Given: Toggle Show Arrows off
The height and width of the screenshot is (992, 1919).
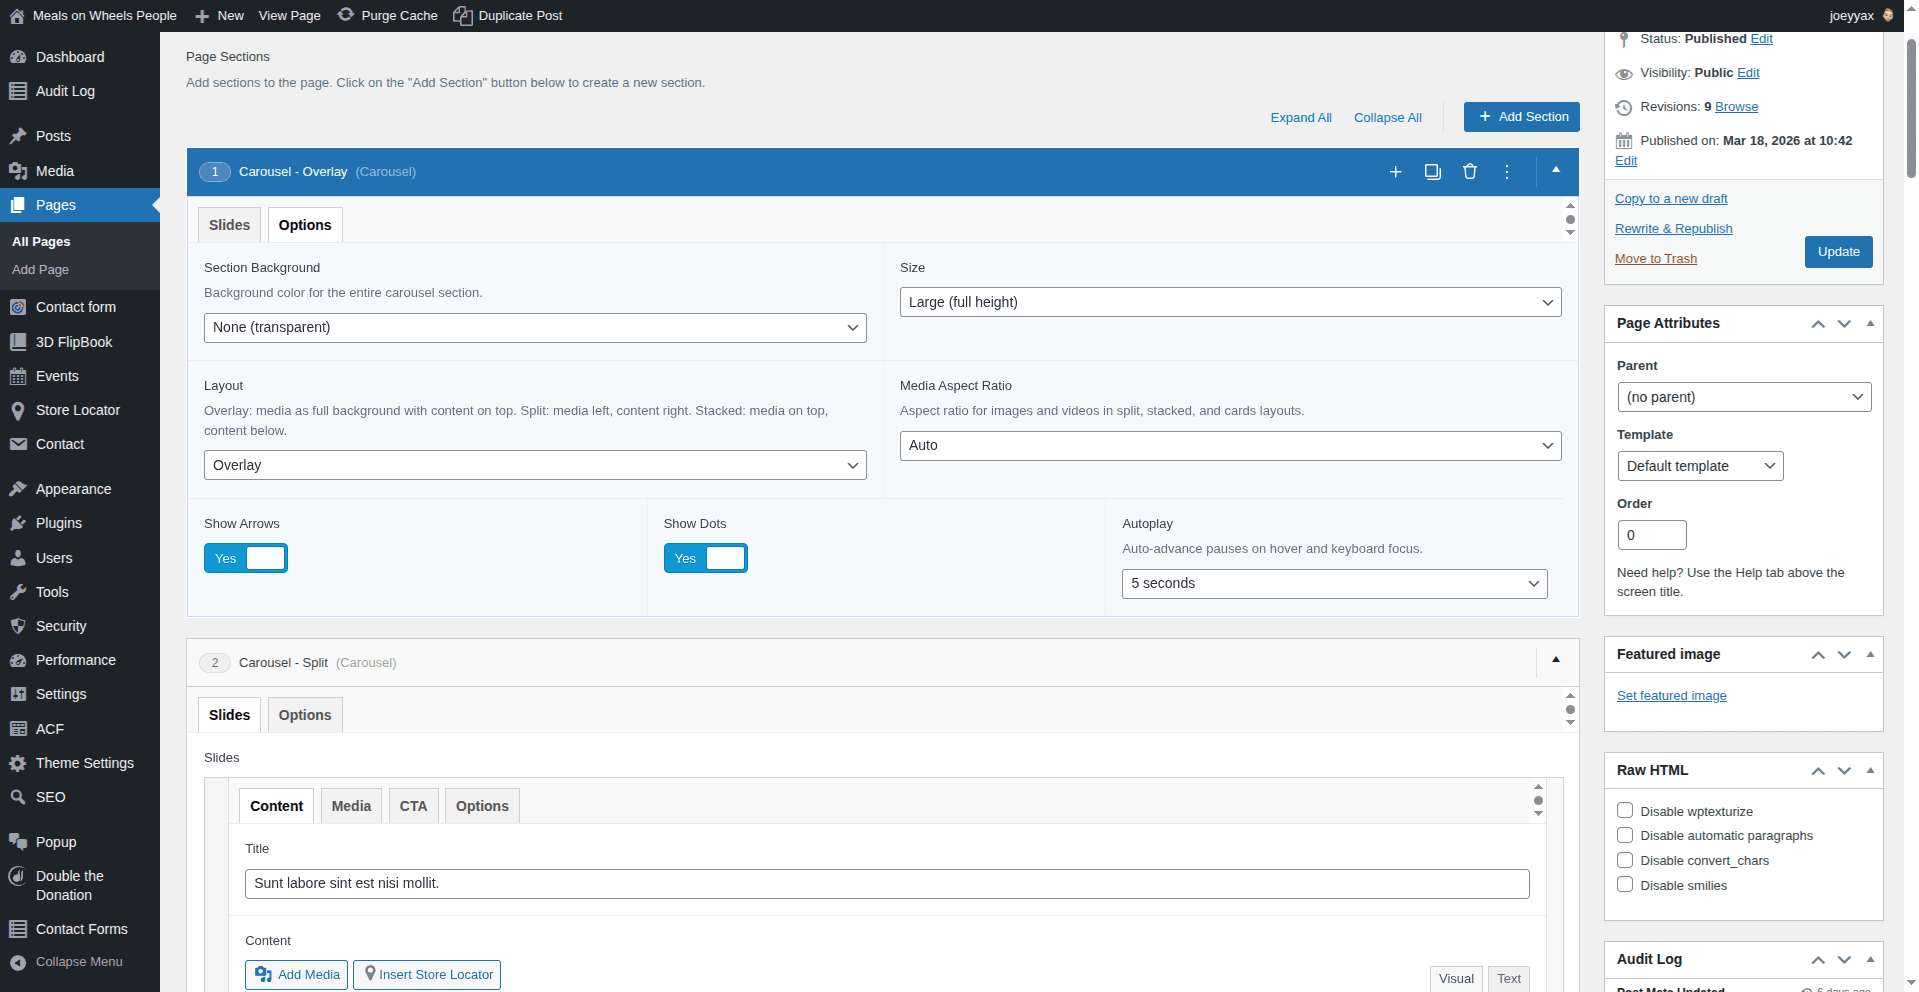Looking at the screenshot, I should tap(245, 558).
